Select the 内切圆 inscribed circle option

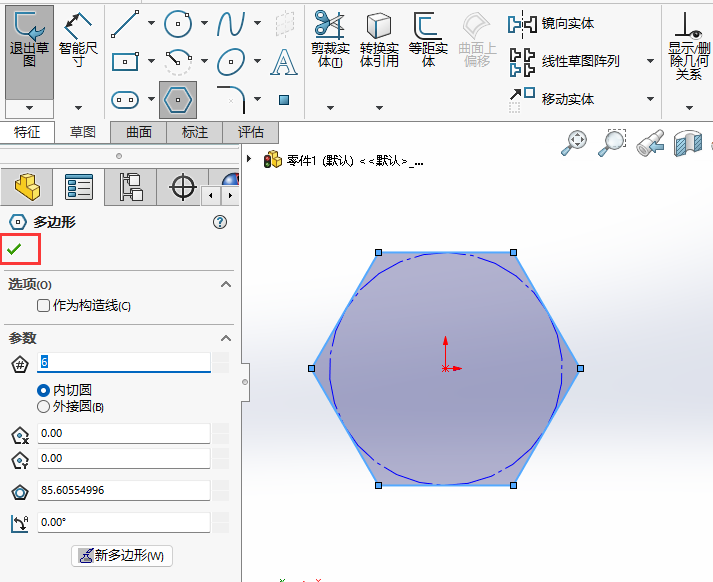coord(43,390)
